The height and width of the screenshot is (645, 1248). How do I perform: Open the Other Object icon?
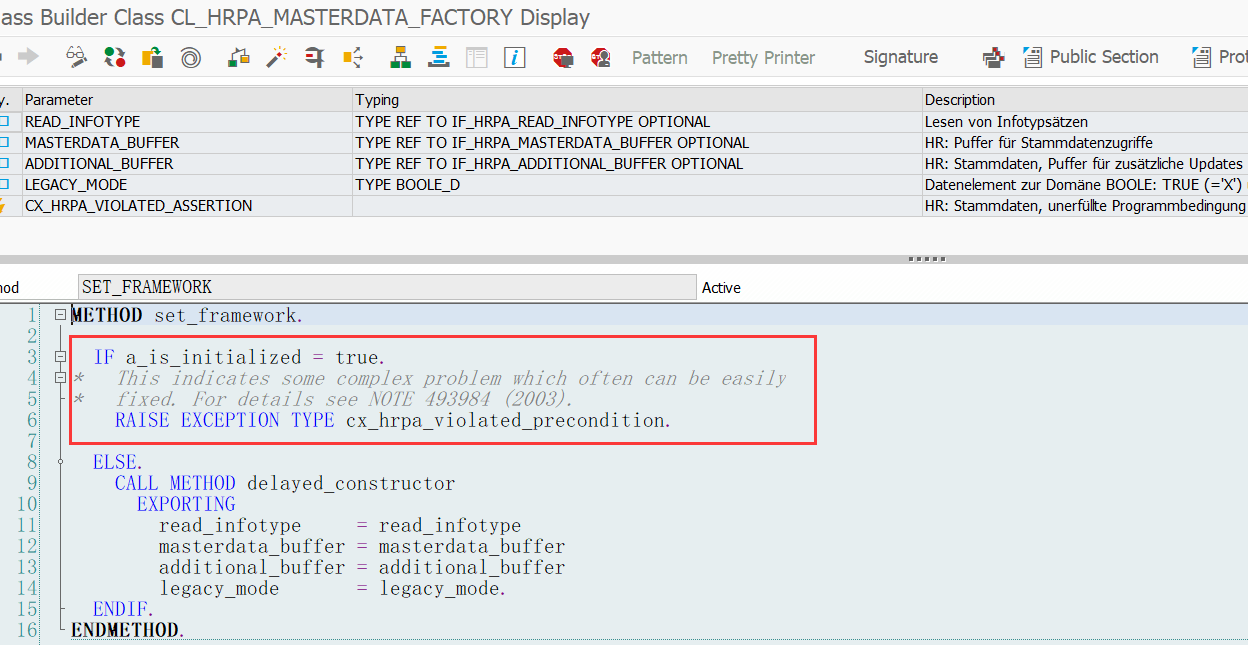(152, 57)
